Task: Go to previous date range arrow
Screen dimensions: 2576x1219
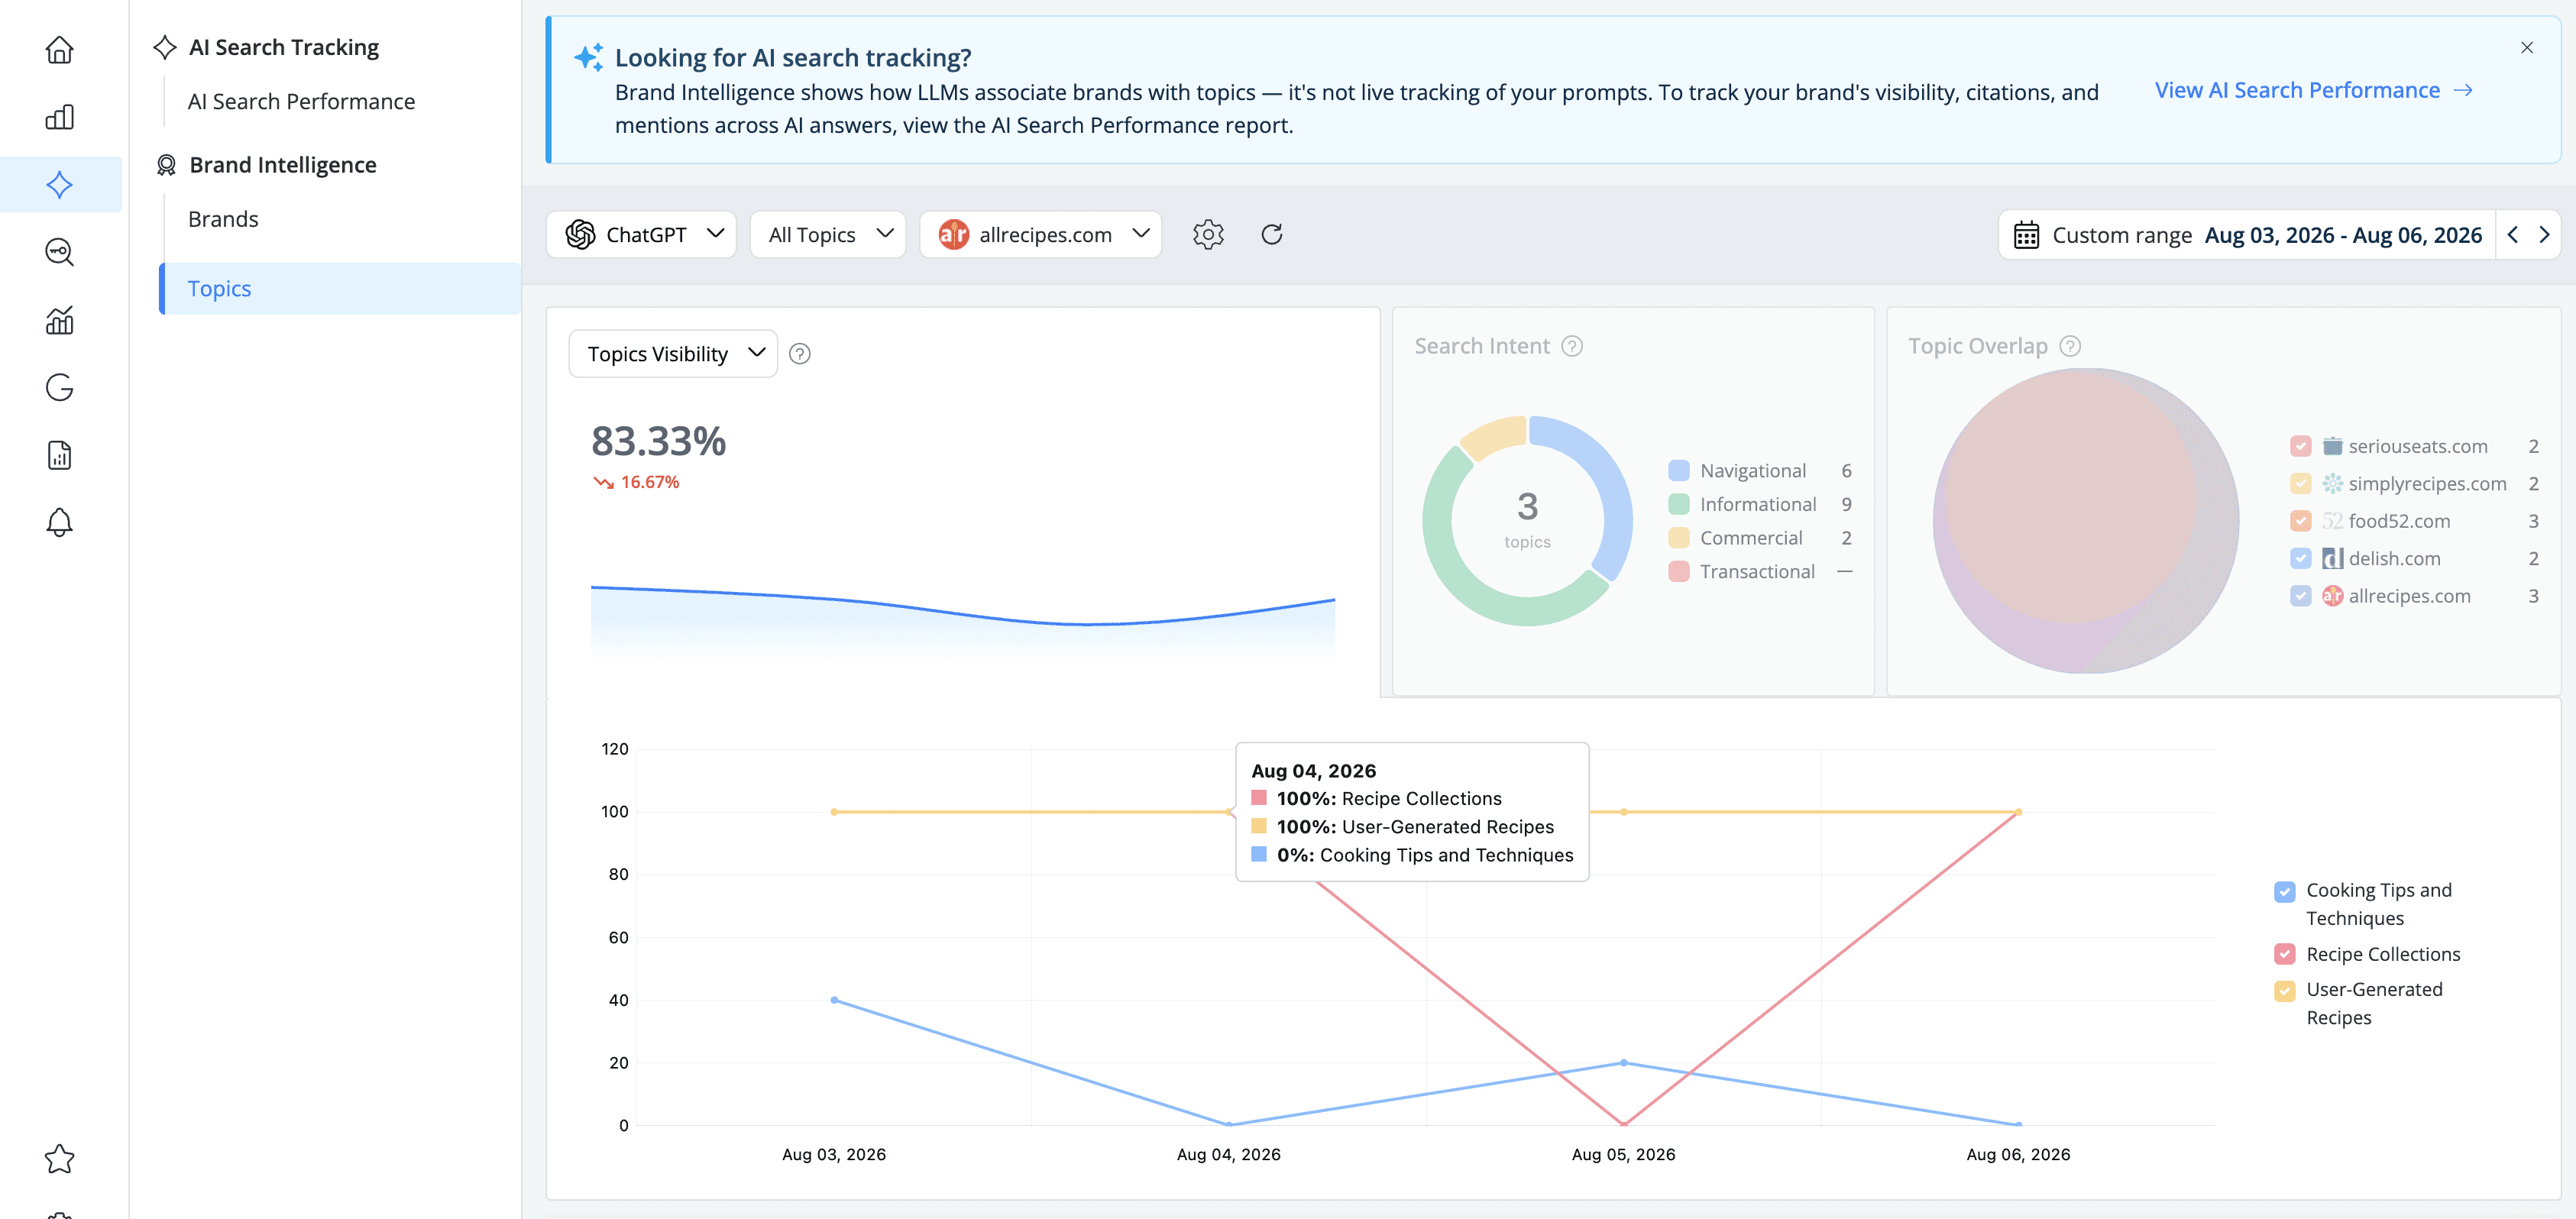Action: coord(2513,235)
